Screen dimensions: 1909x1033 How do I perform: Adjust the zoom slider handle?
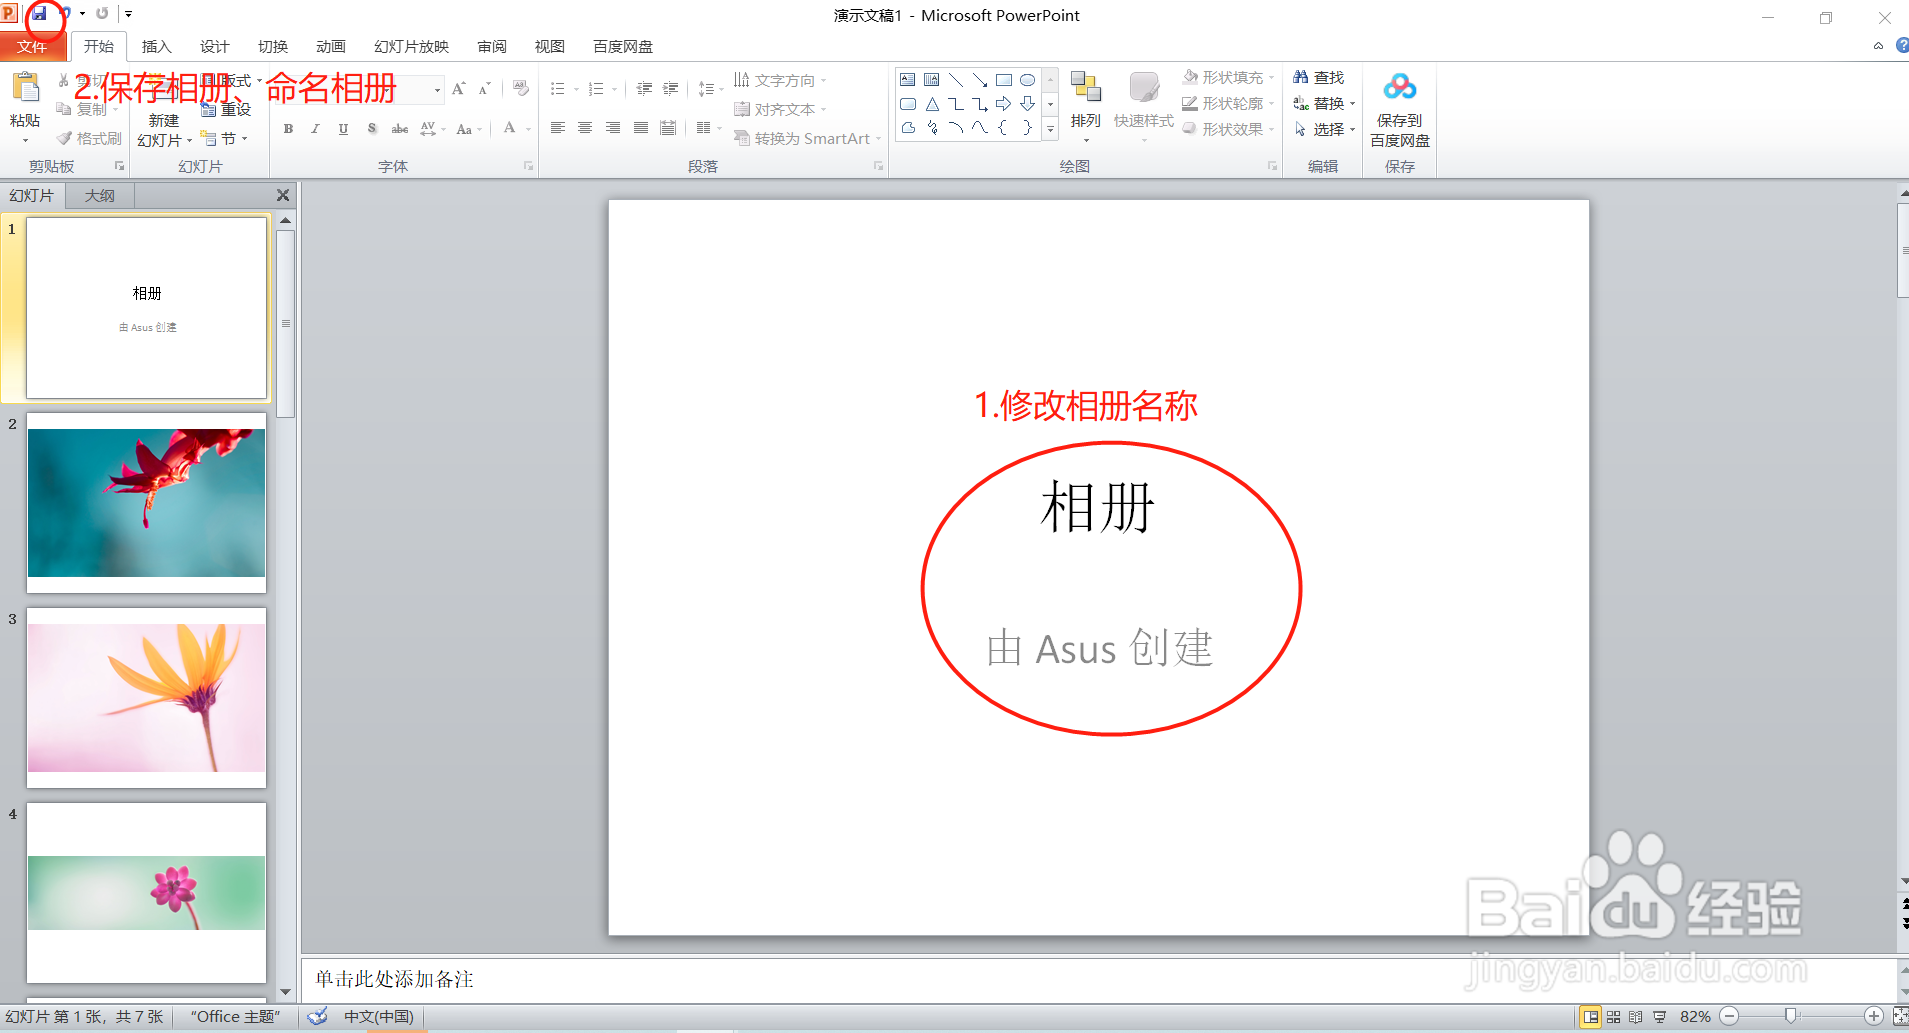tap(1791, 1017)
